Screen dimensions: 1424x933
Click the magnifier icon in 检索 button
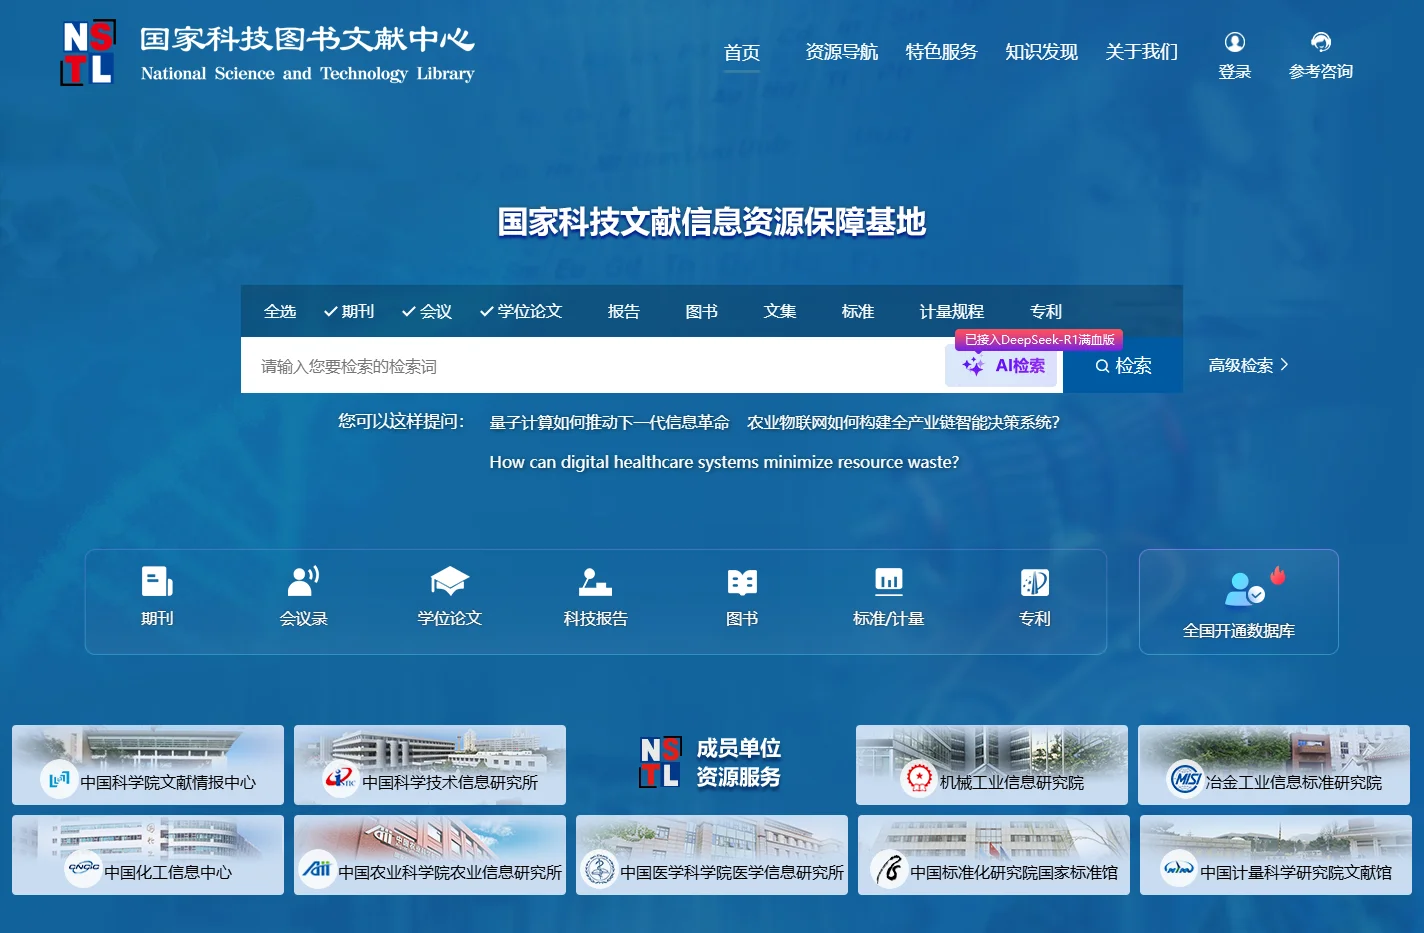[x=1102, y=366]
